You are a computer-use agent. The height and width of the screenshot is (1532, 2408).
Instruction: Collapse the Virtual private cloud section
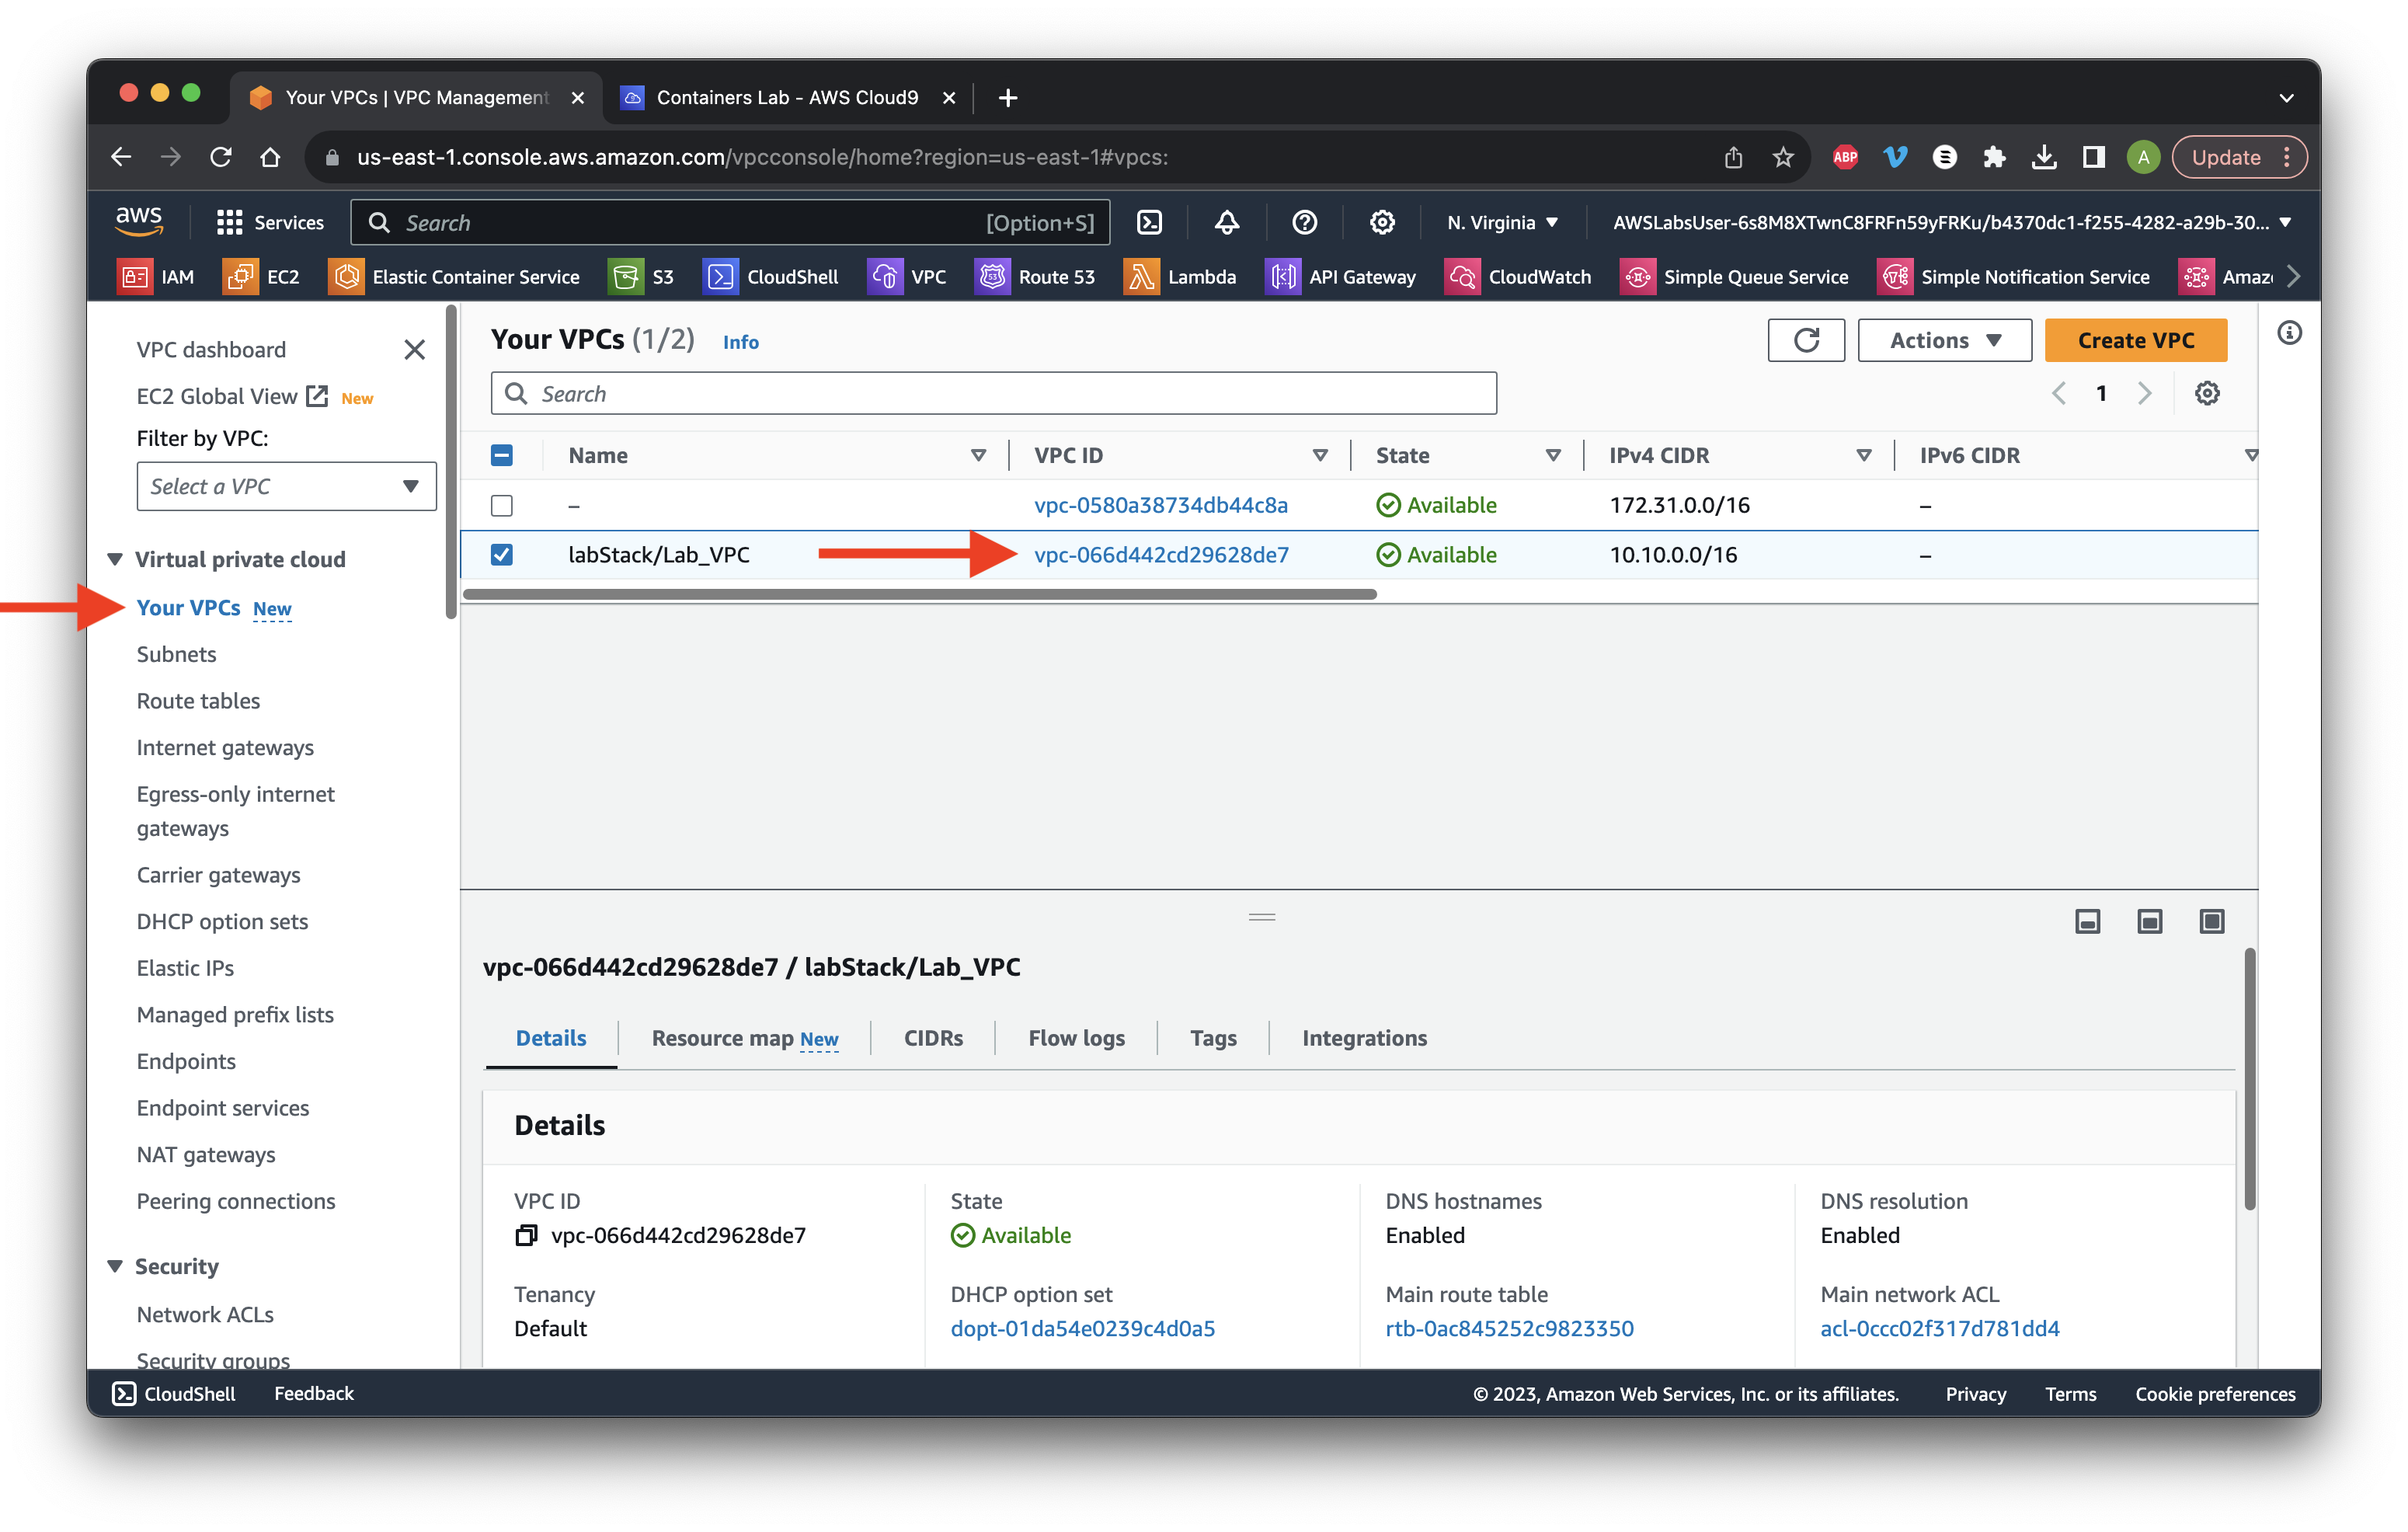pos(116,559)
